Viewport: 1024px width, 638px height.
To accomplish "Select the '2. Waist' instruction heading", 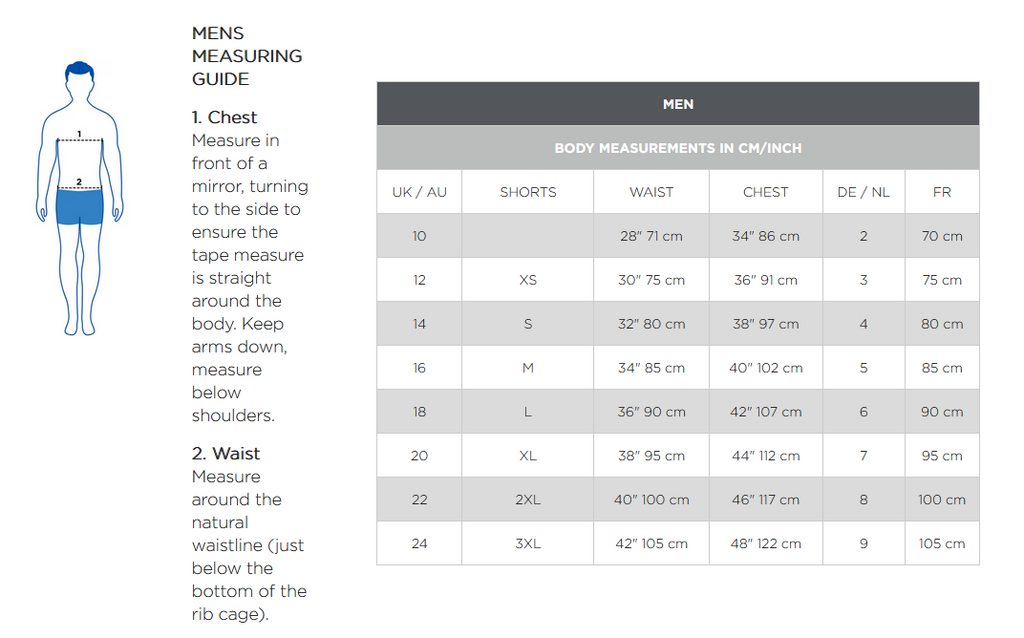I will (226, 453).
